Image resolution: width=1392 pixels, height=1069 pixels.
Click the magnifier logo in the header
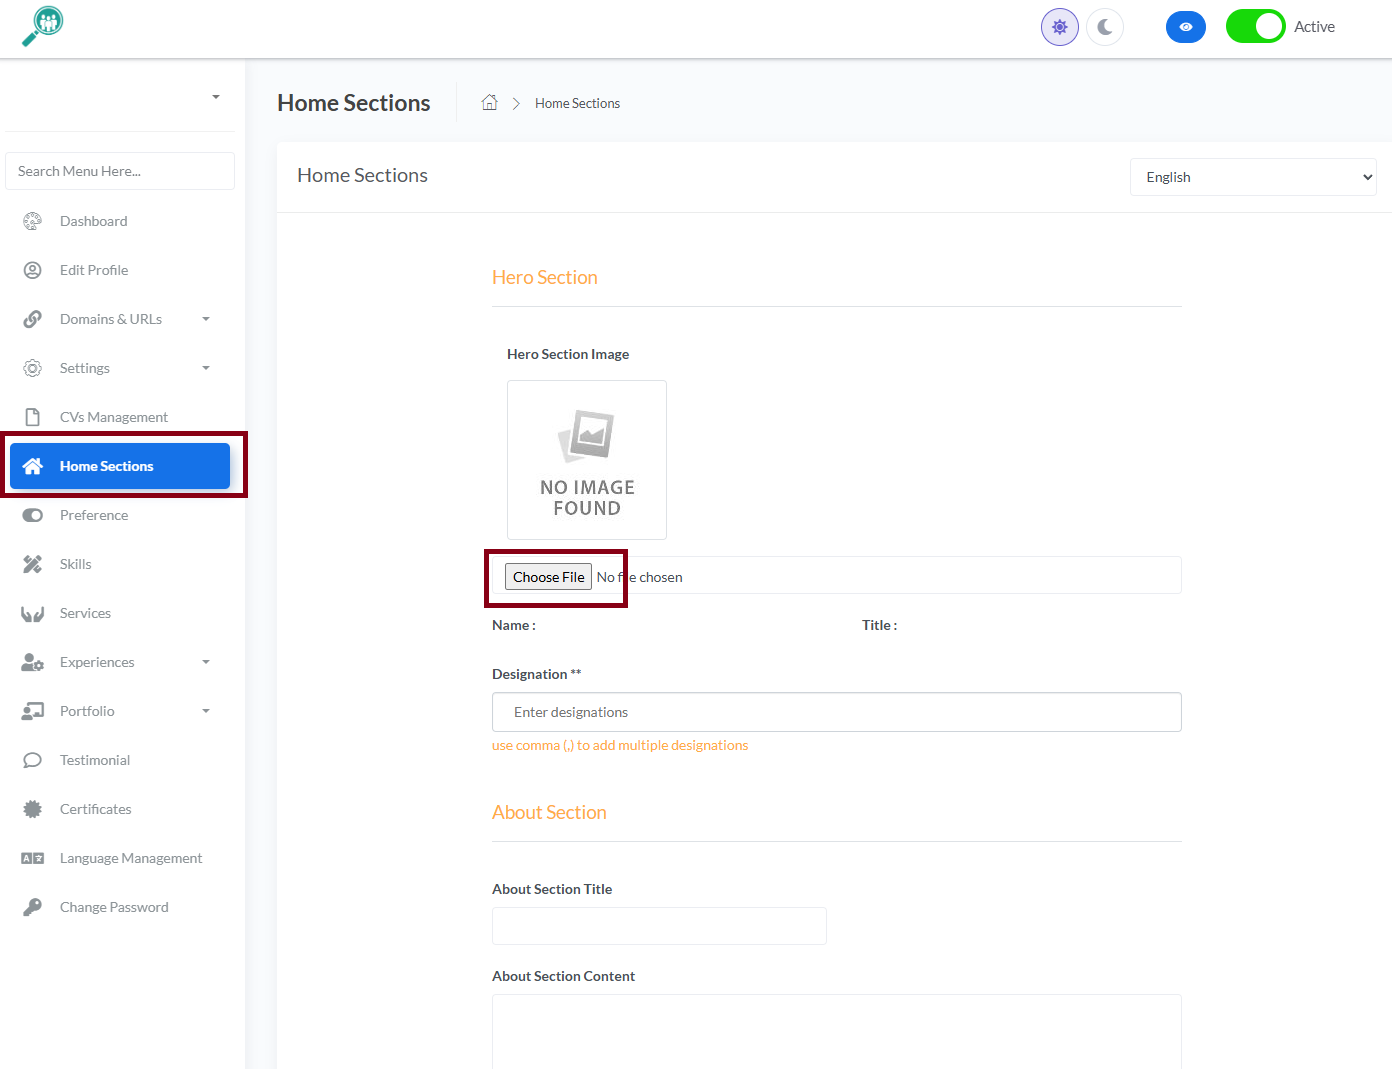coord(43,27)
